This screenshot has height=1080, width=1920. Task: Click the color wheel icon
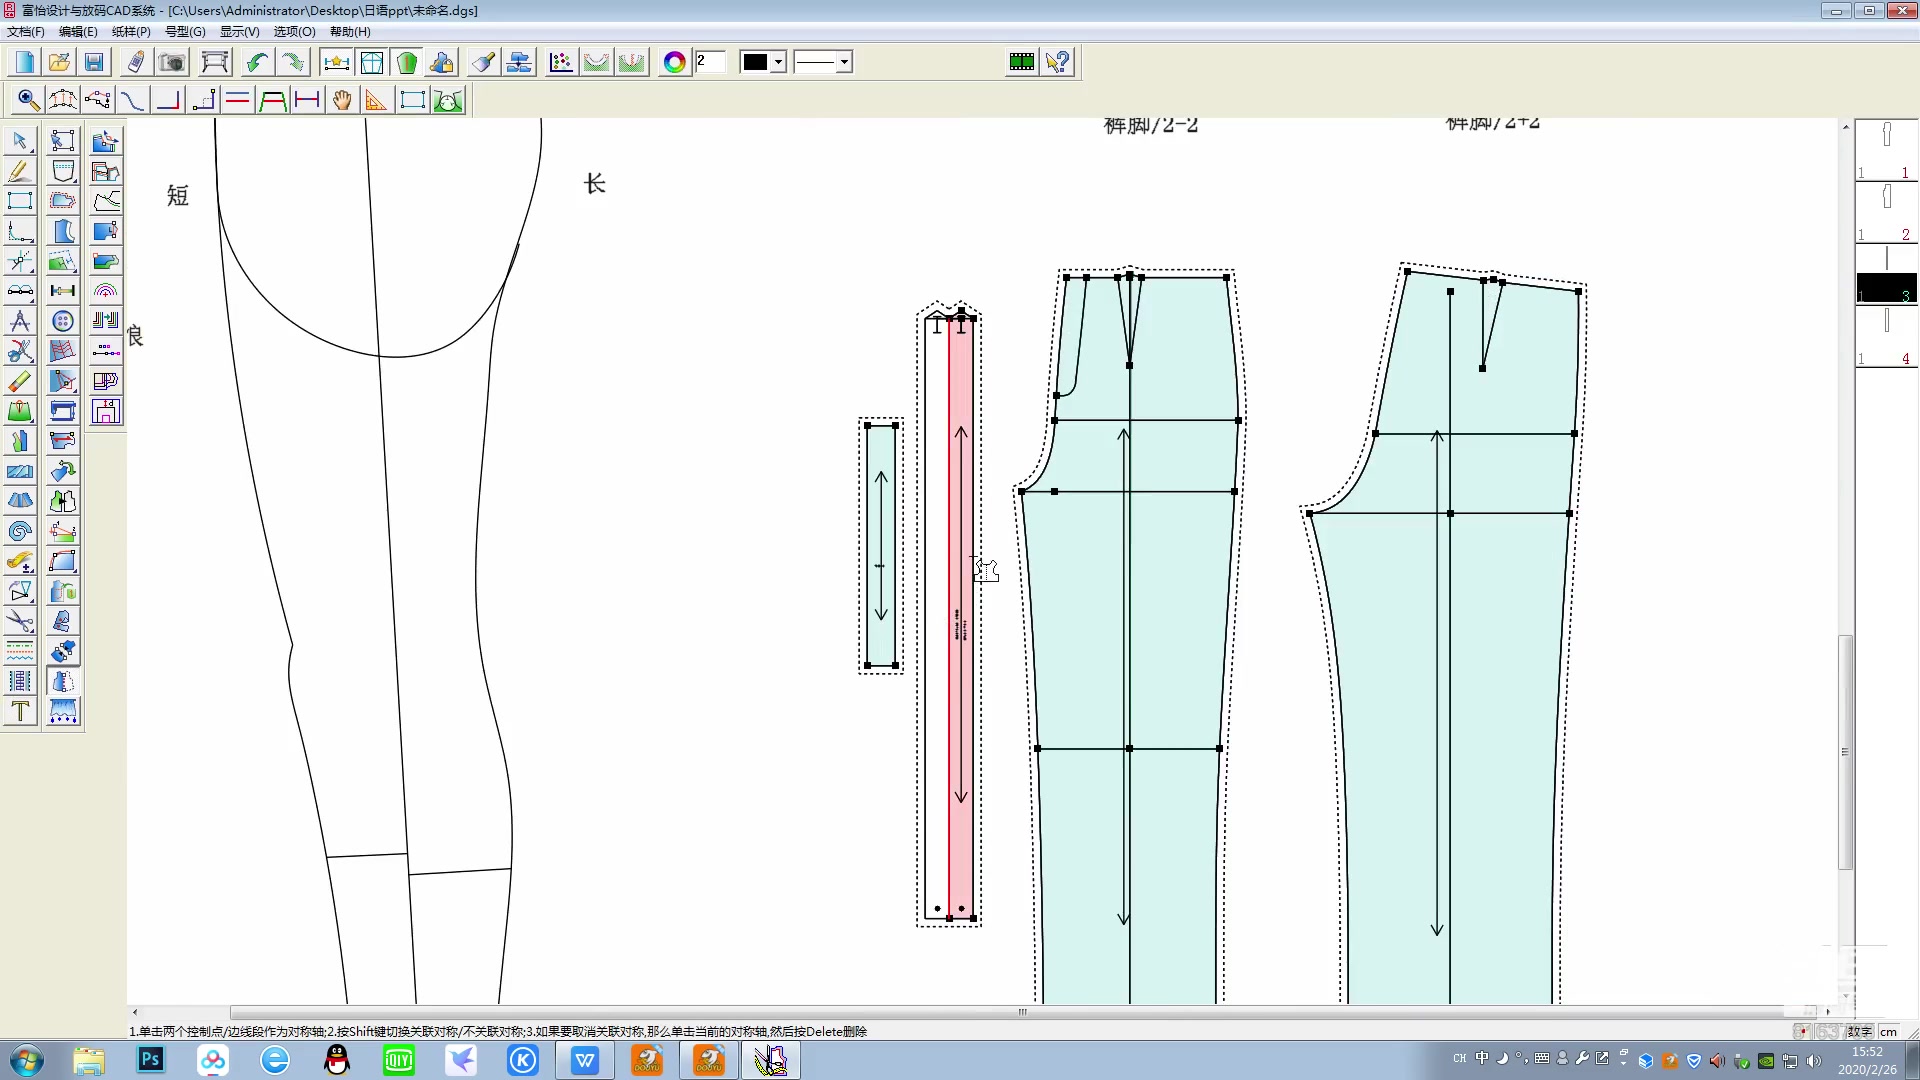[675, 62]
